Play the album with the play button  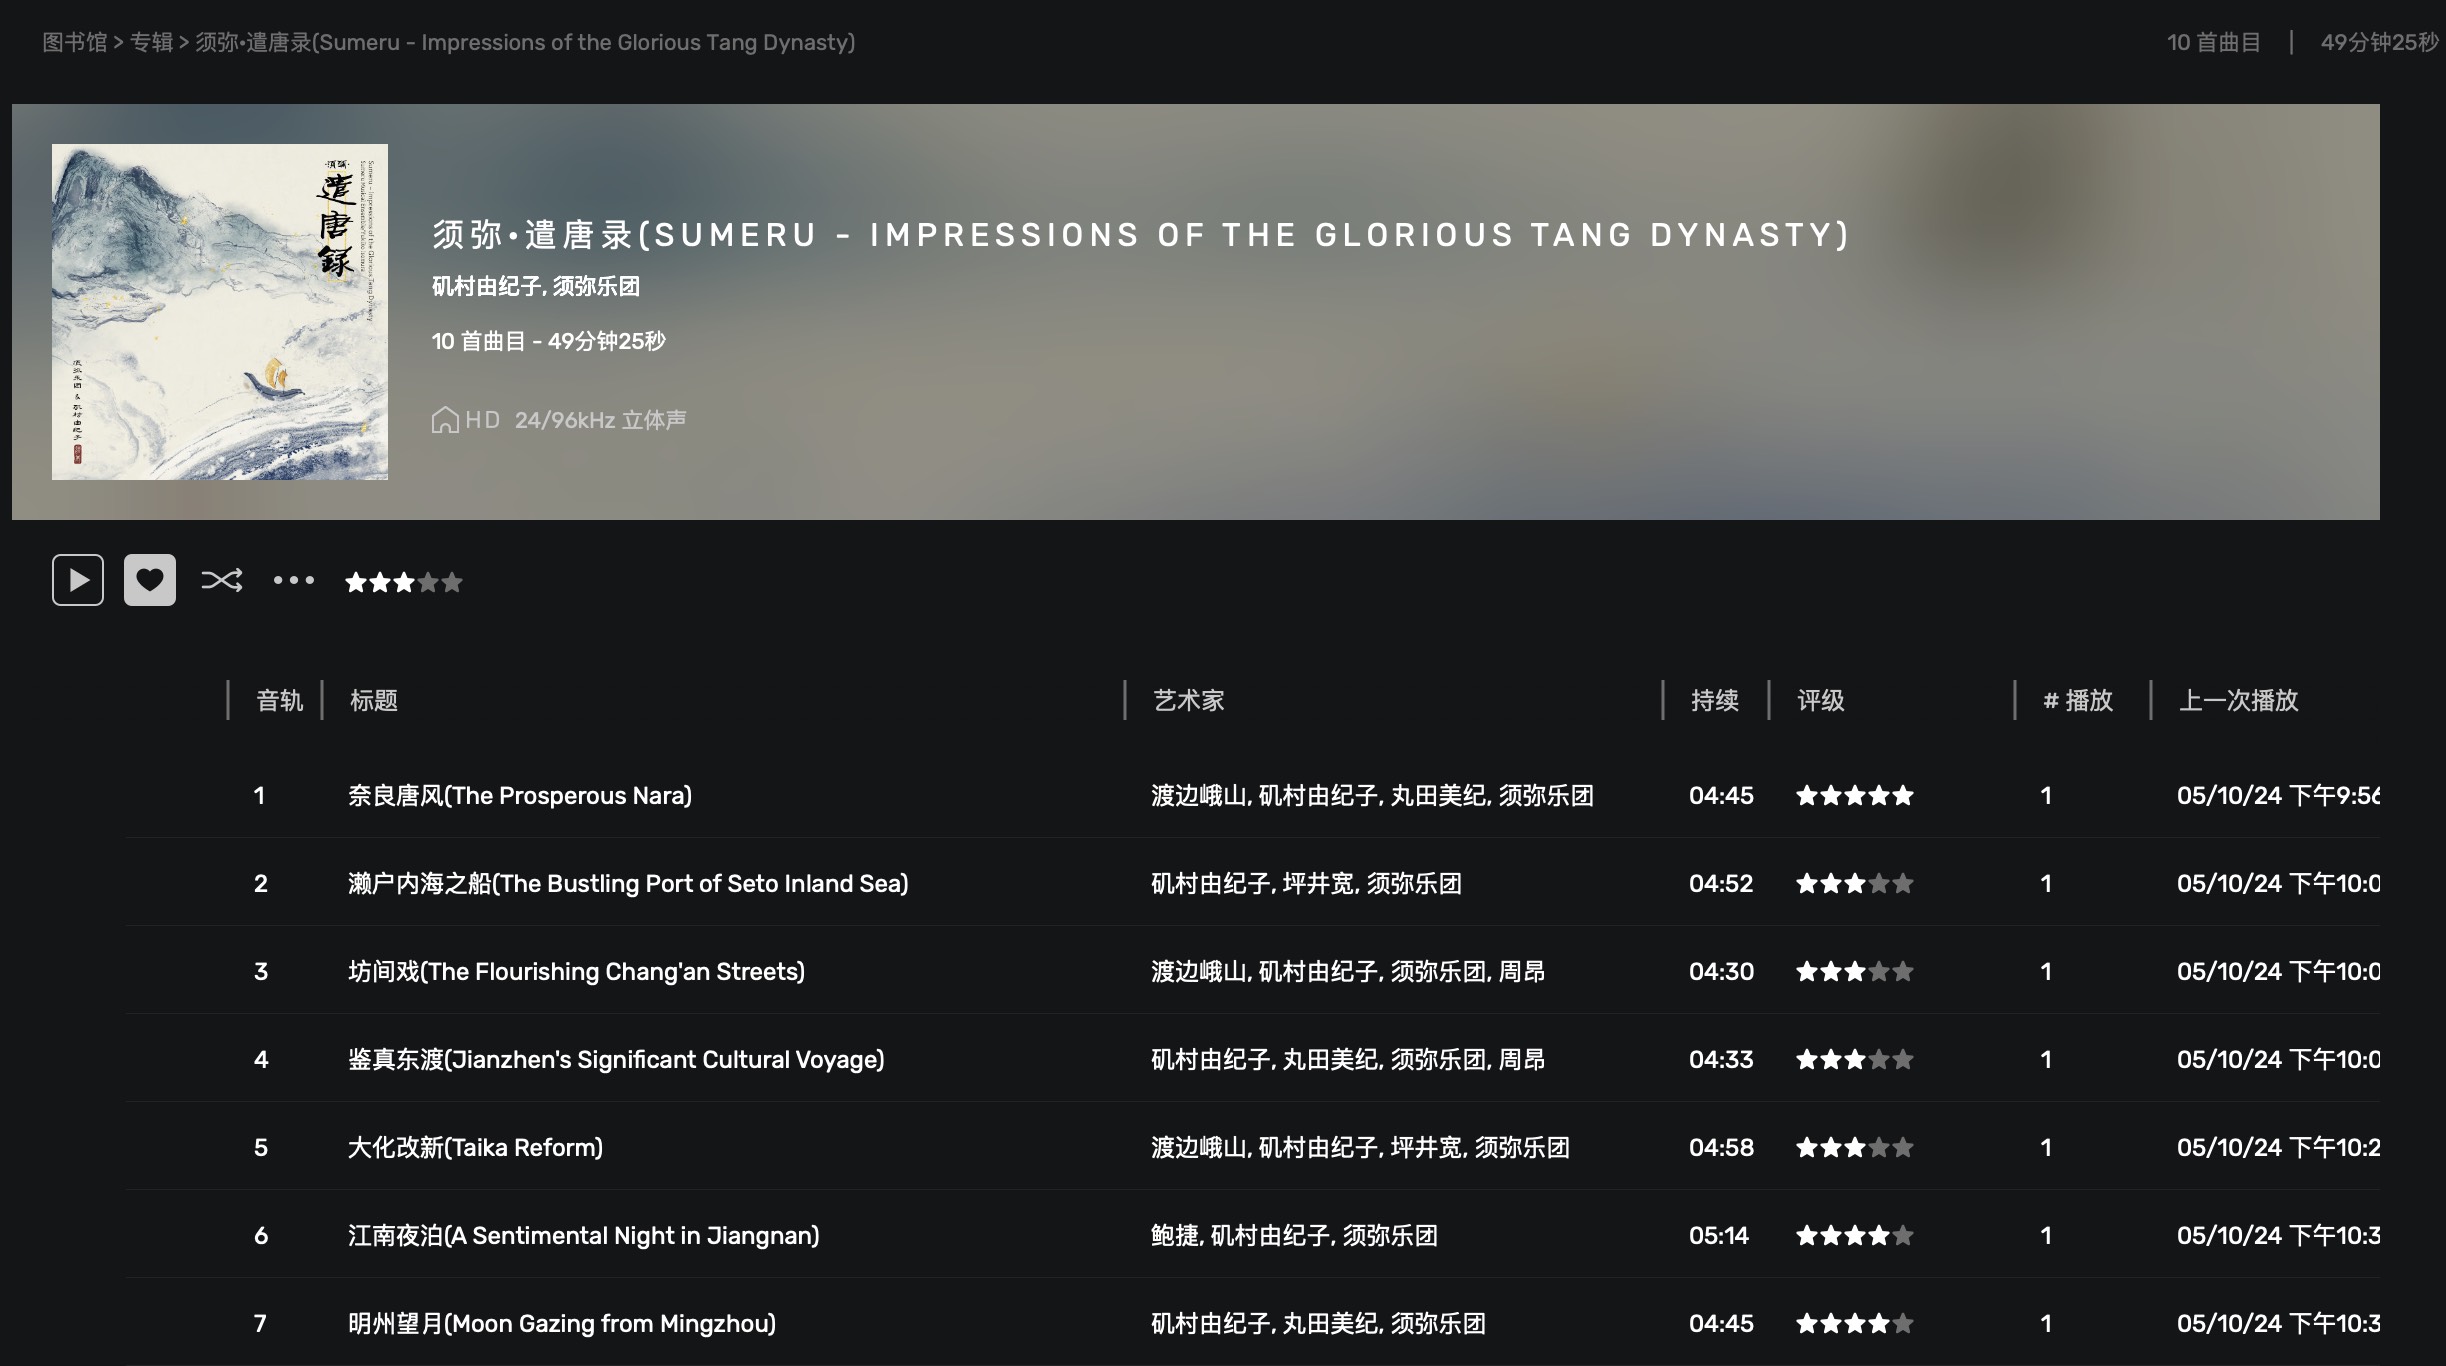78,580
